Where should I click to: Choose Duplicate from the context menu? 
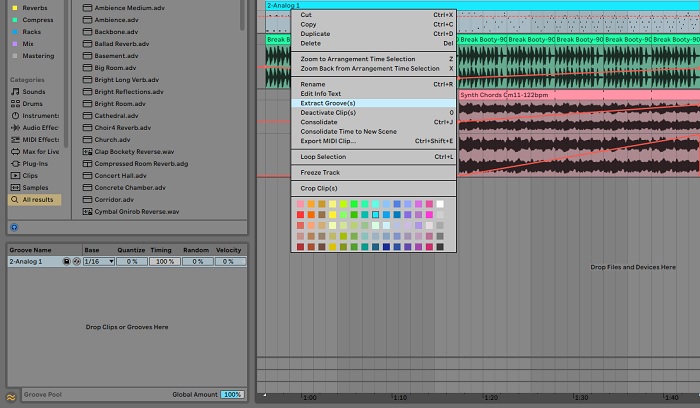click(x=373, y=34)
